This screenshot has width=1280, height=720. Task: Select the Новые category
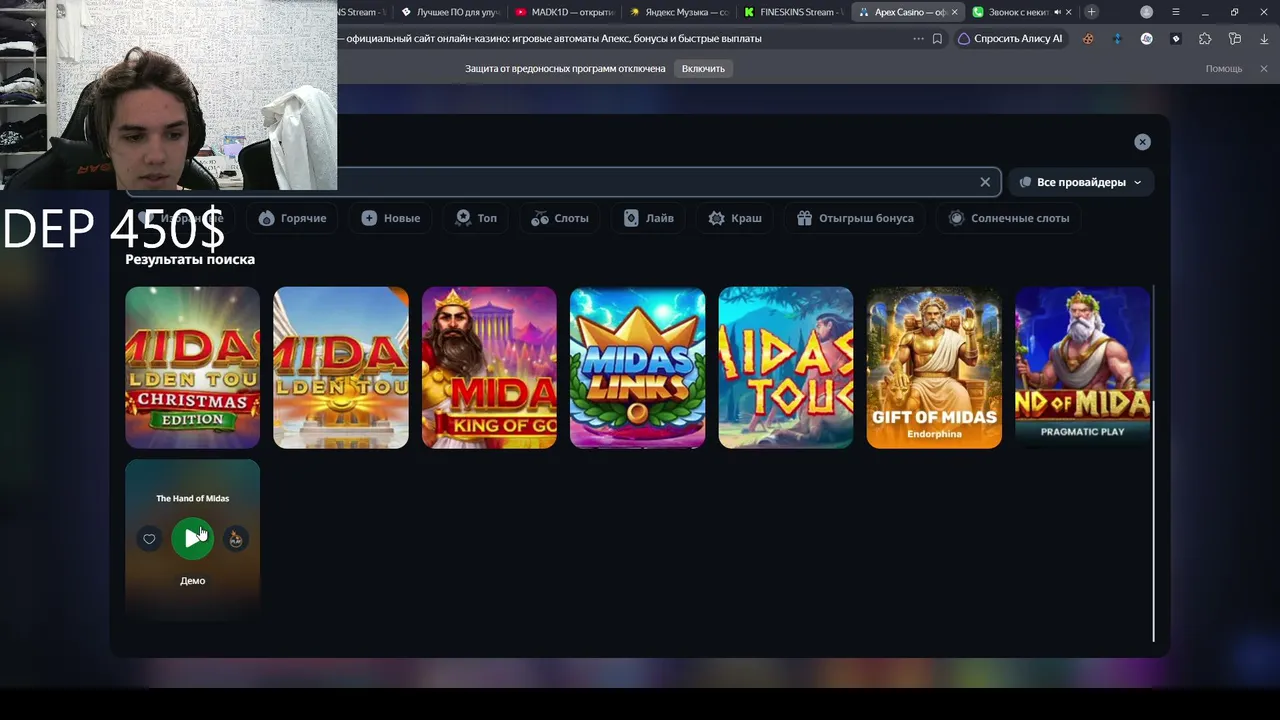[x=391, y=218]
